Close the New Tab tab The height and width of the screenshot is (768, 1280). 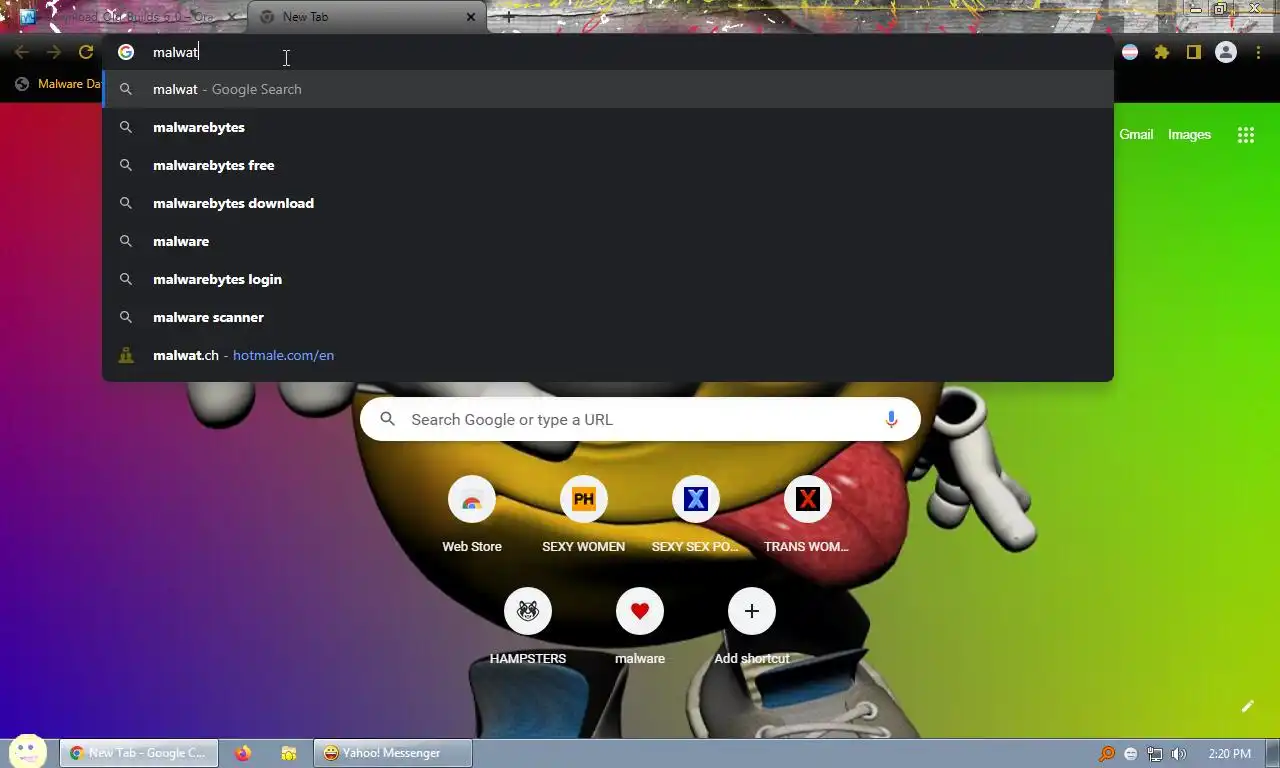click(471, 17)
